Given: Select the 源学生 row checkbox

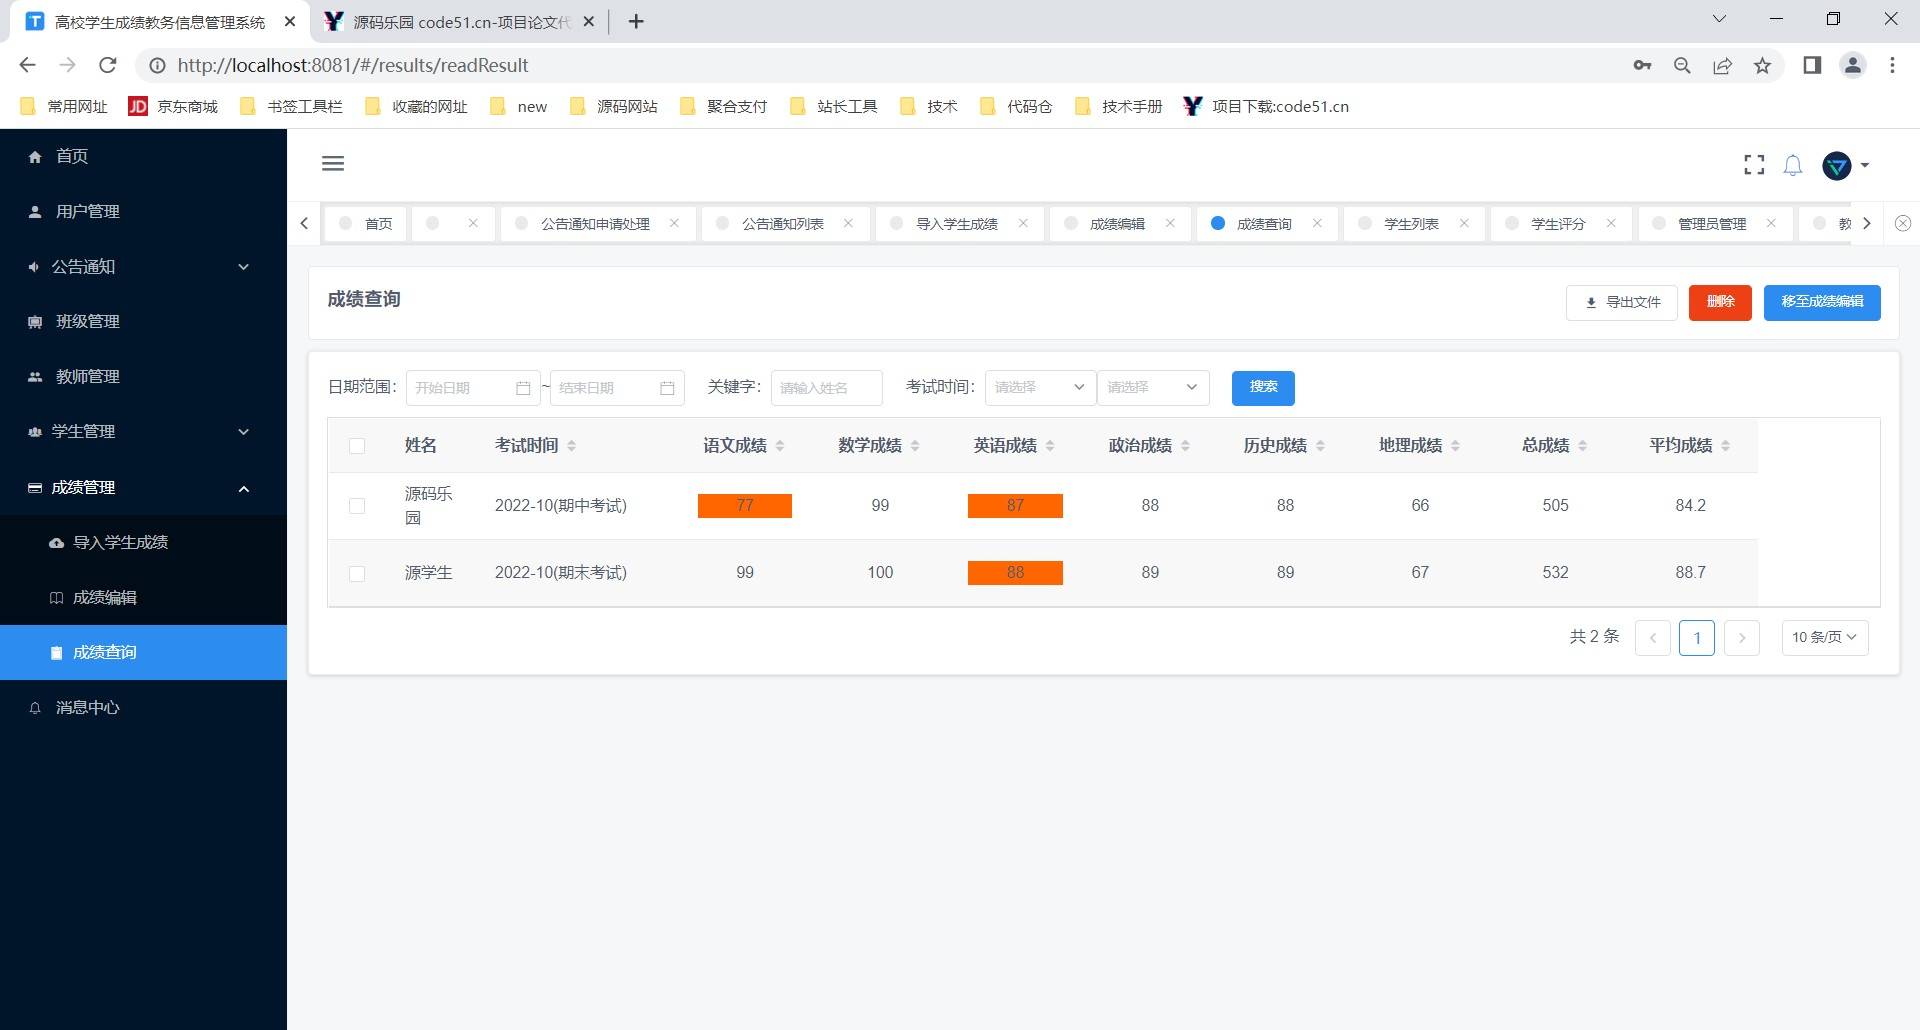Looking at the screenshot, I should 357,573.
